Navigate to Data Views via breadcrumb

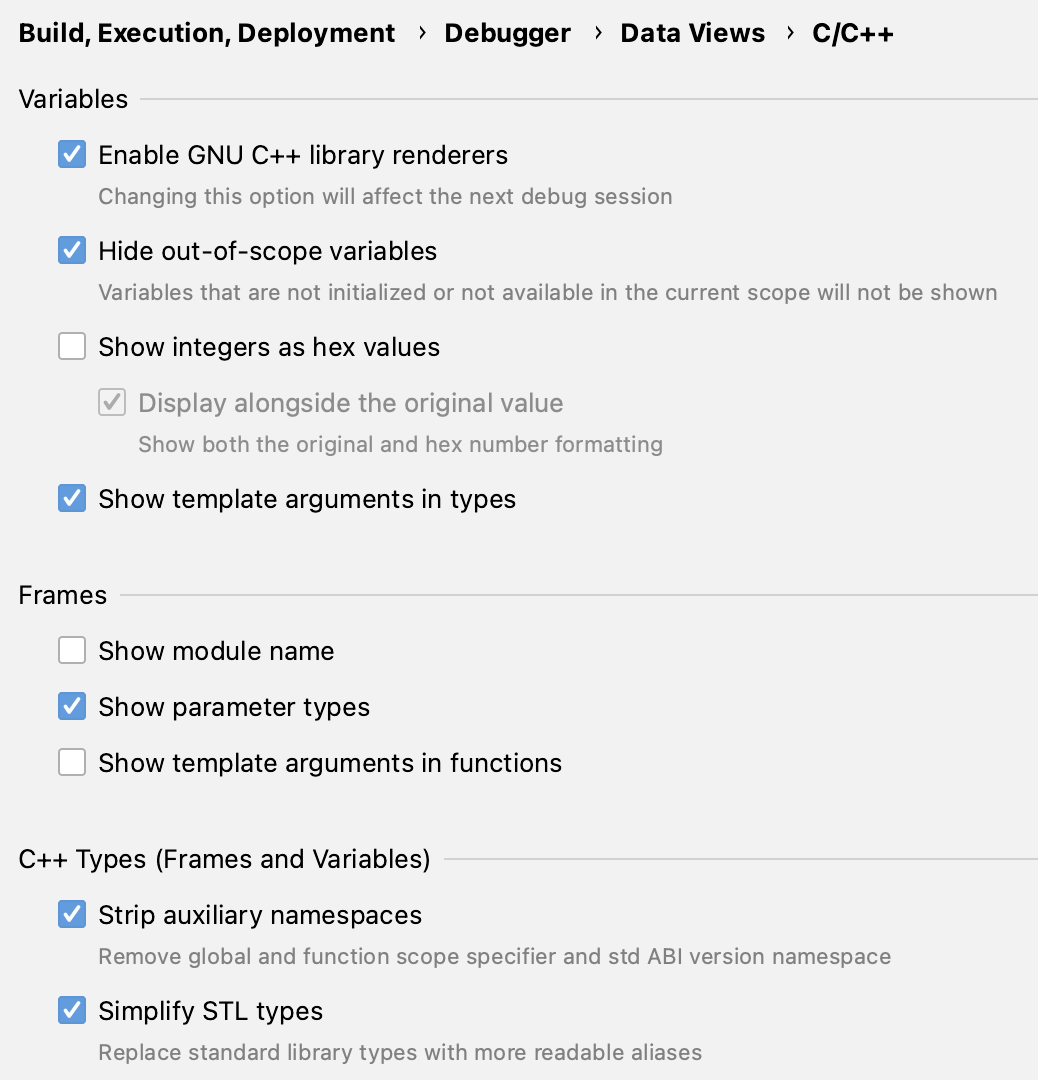click(x=692, y=33)
